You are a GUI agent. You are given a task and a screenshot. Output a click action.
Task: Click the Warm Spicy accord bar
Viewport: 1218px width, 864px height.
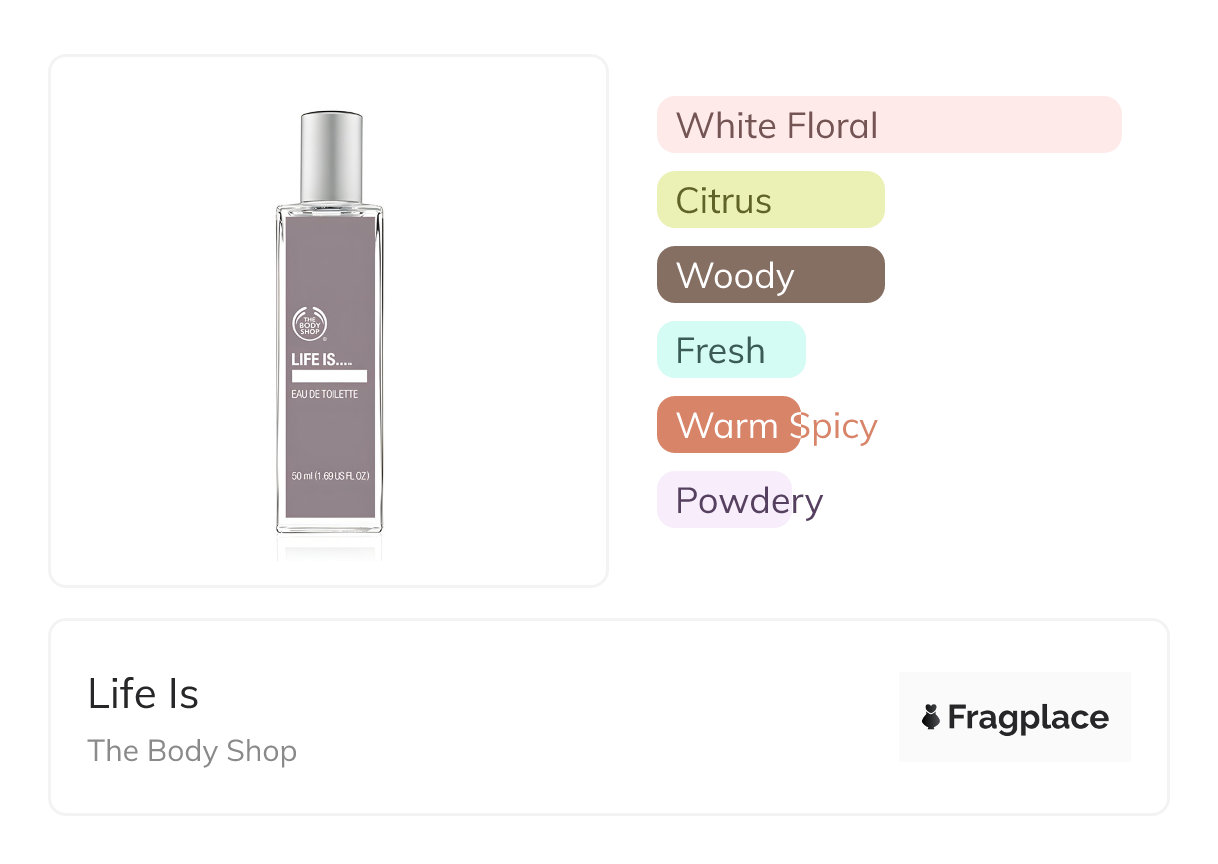pos(728,425)
